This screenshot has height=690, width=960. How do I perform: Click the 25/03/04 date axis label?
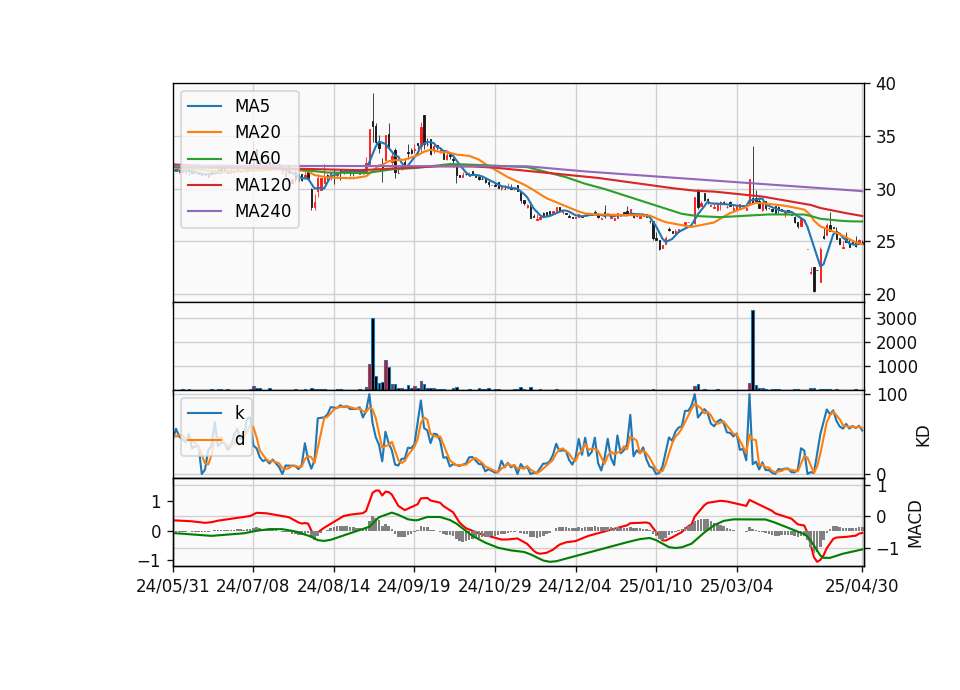point(737,586)
